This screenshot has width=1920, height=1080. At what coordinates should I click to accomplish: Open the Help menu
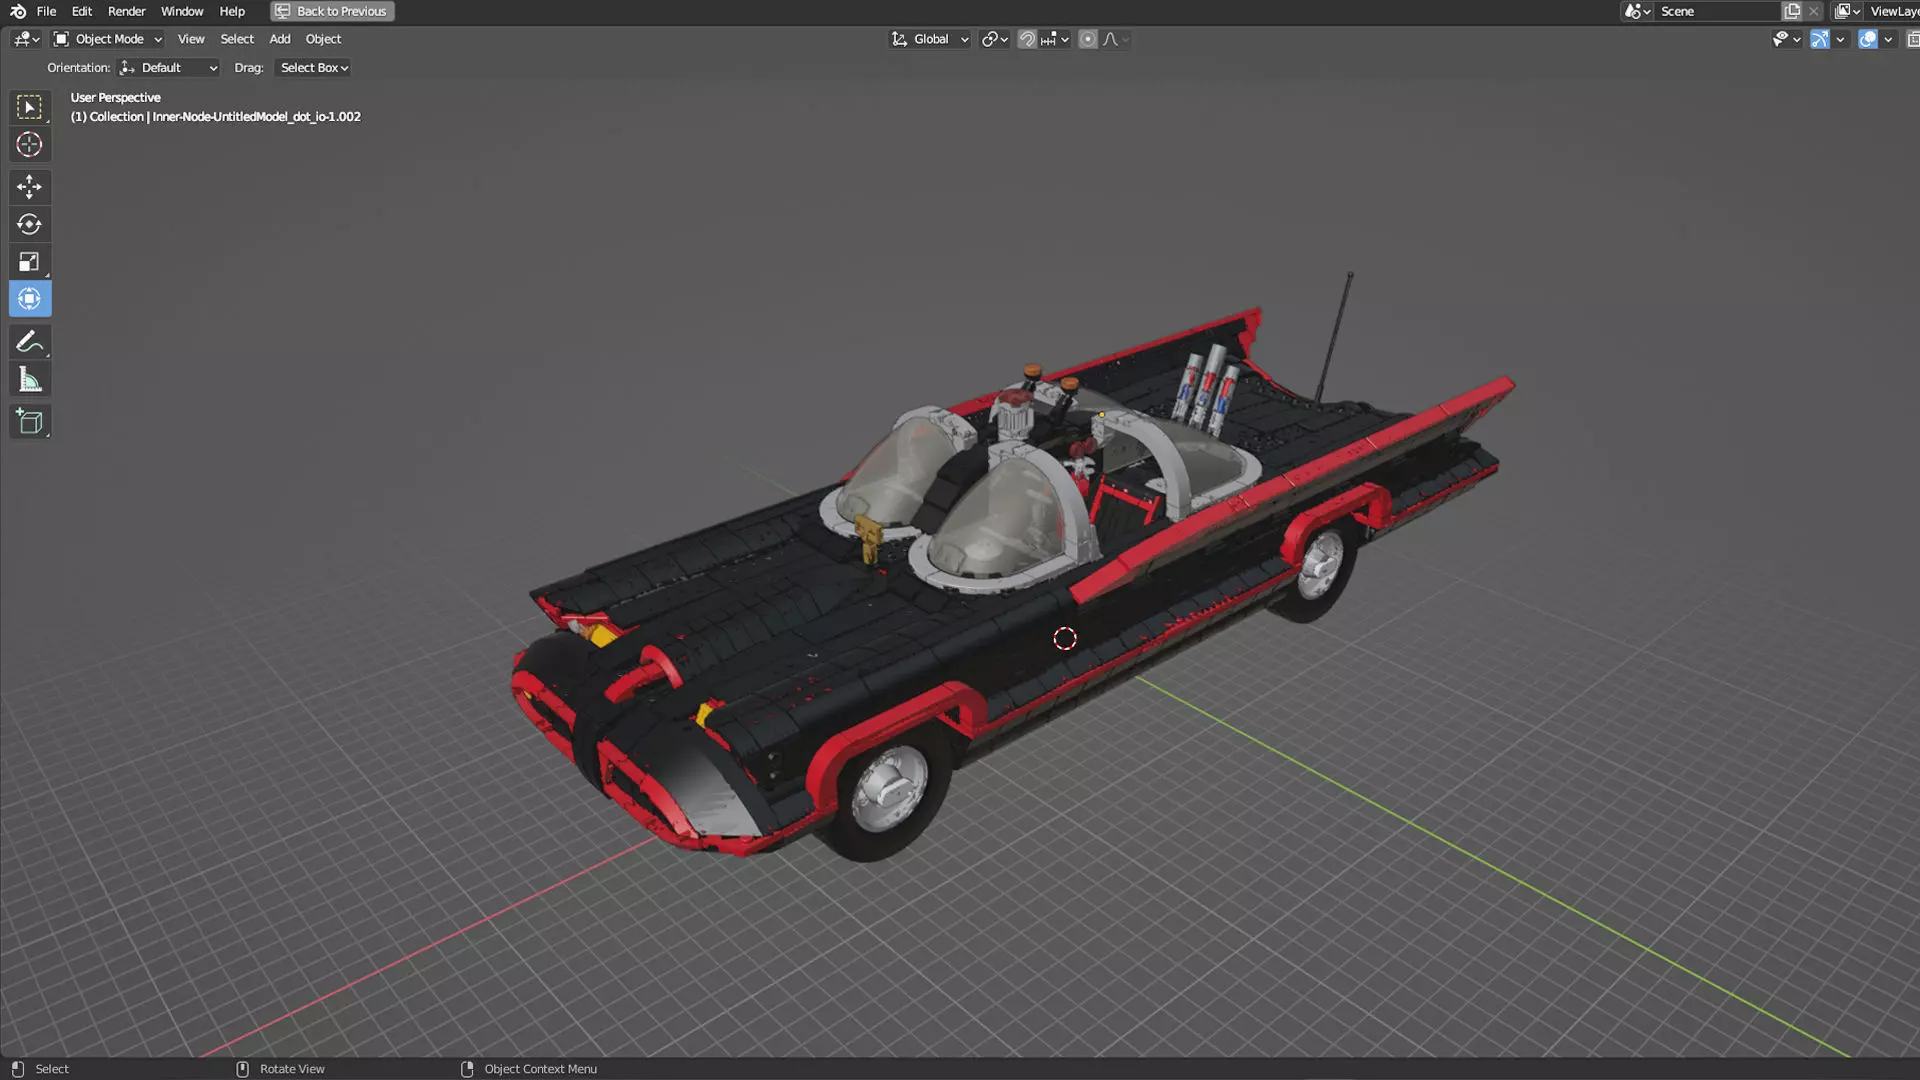click(x=232, y=11)
